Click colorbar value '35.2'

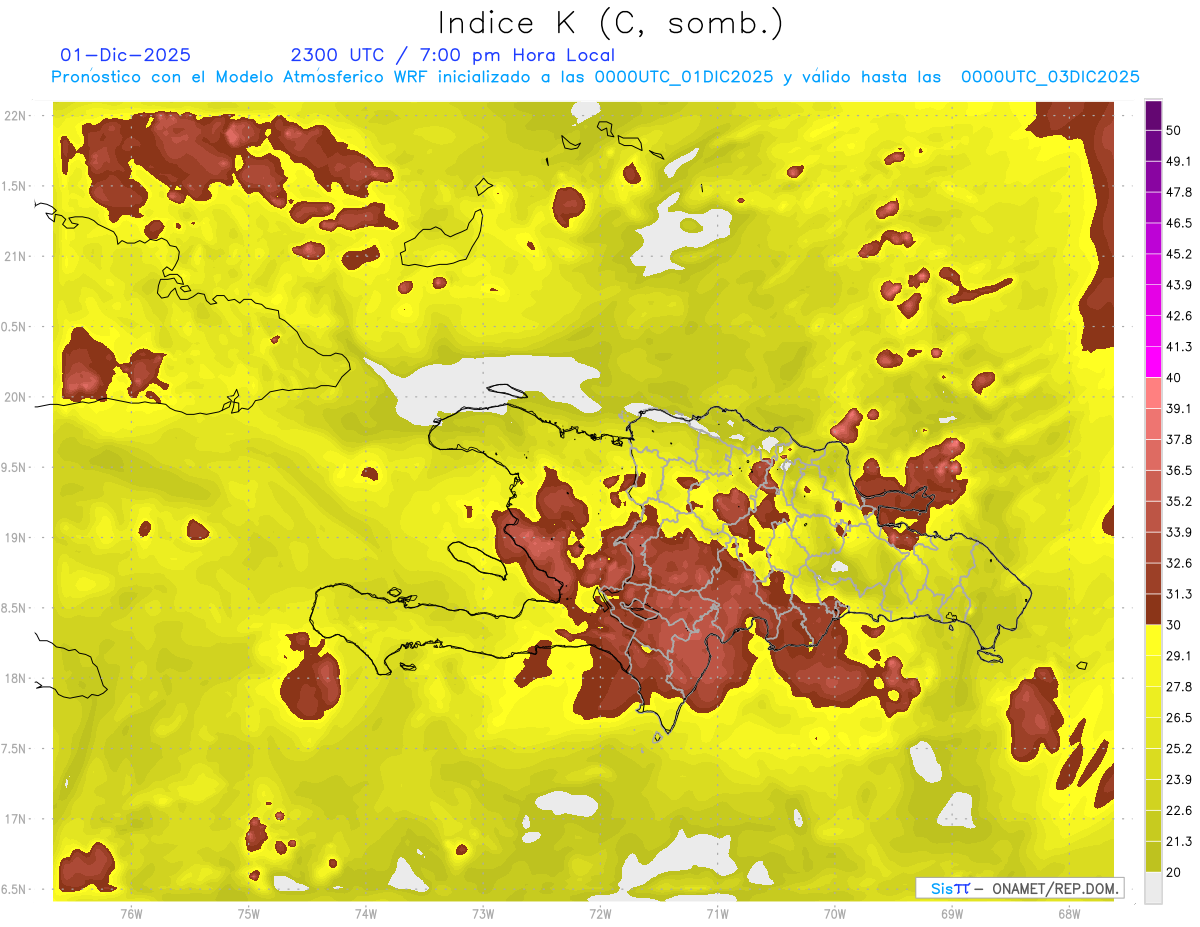(1179, 501)
